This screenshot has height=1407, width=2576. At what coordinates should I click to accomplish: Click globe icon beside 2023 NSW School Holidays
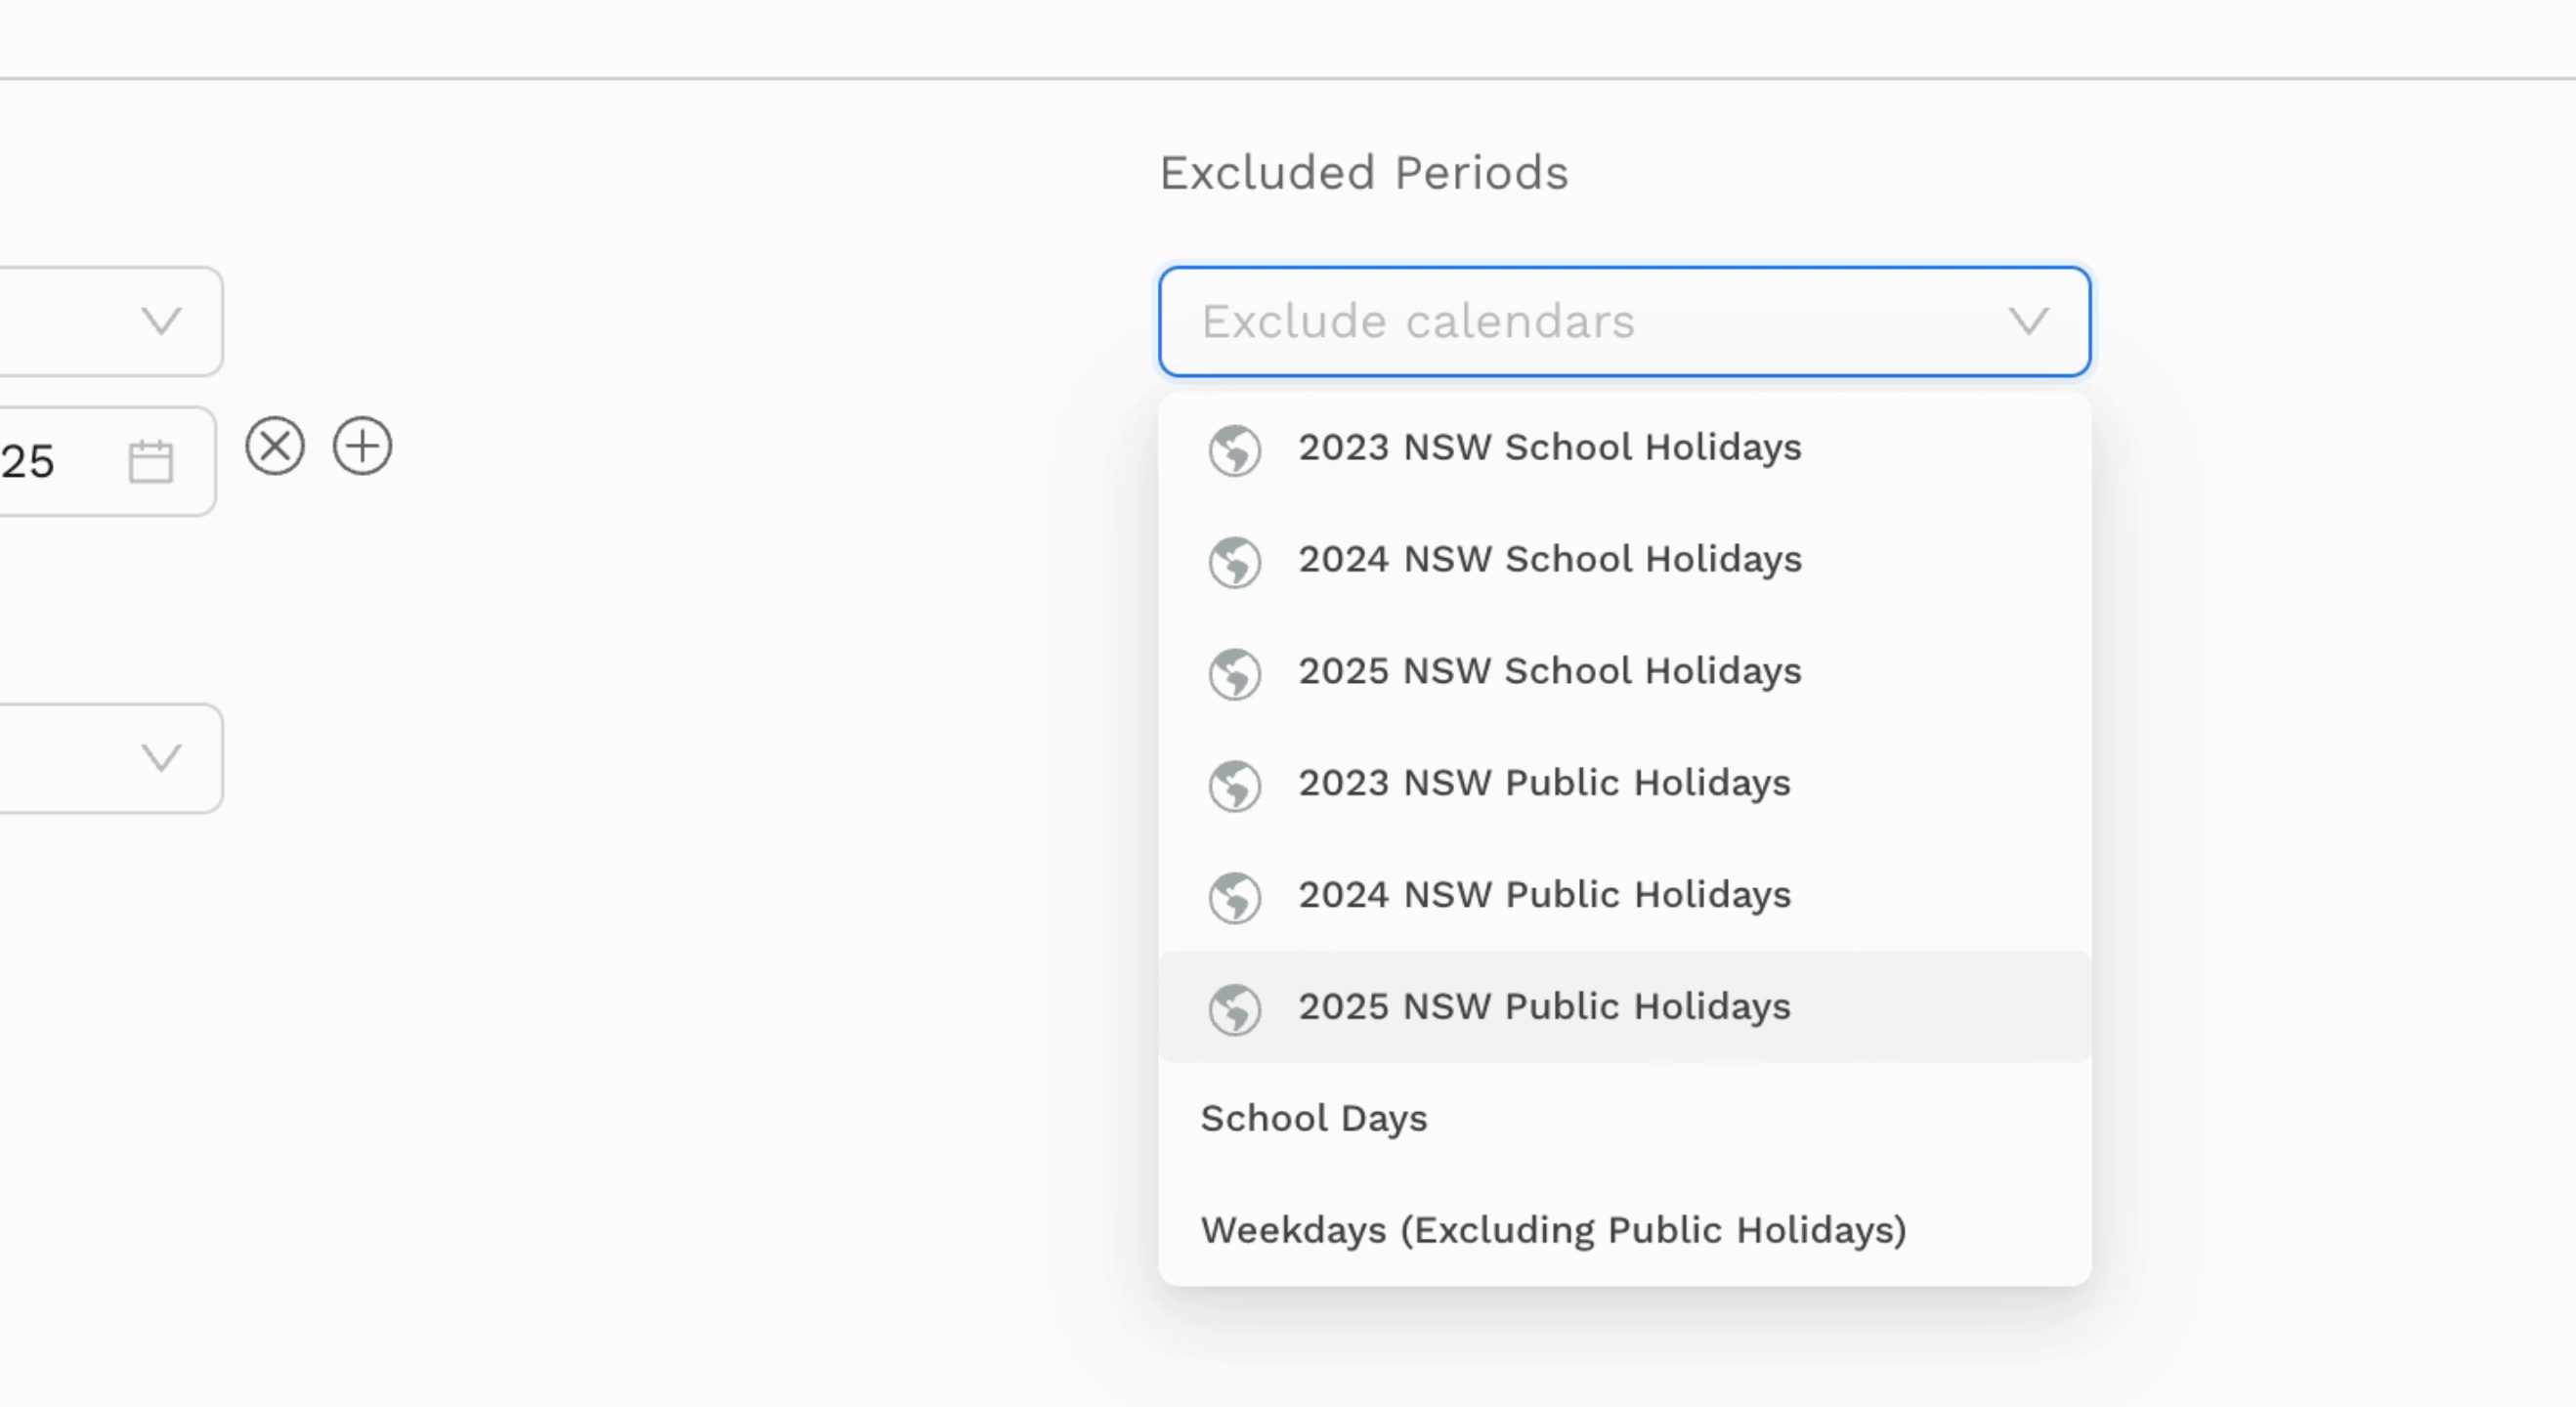click(x=1234, y=450)
